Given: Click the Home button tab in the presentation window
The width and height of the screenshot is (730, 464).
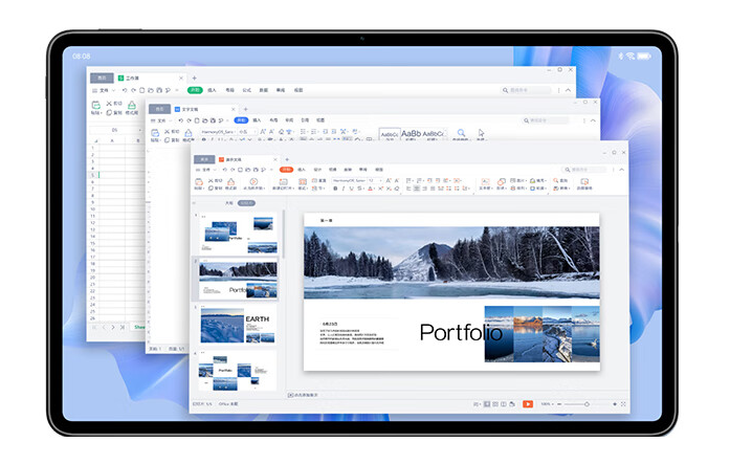Looking at the screenshot, I should coord(204,159).
